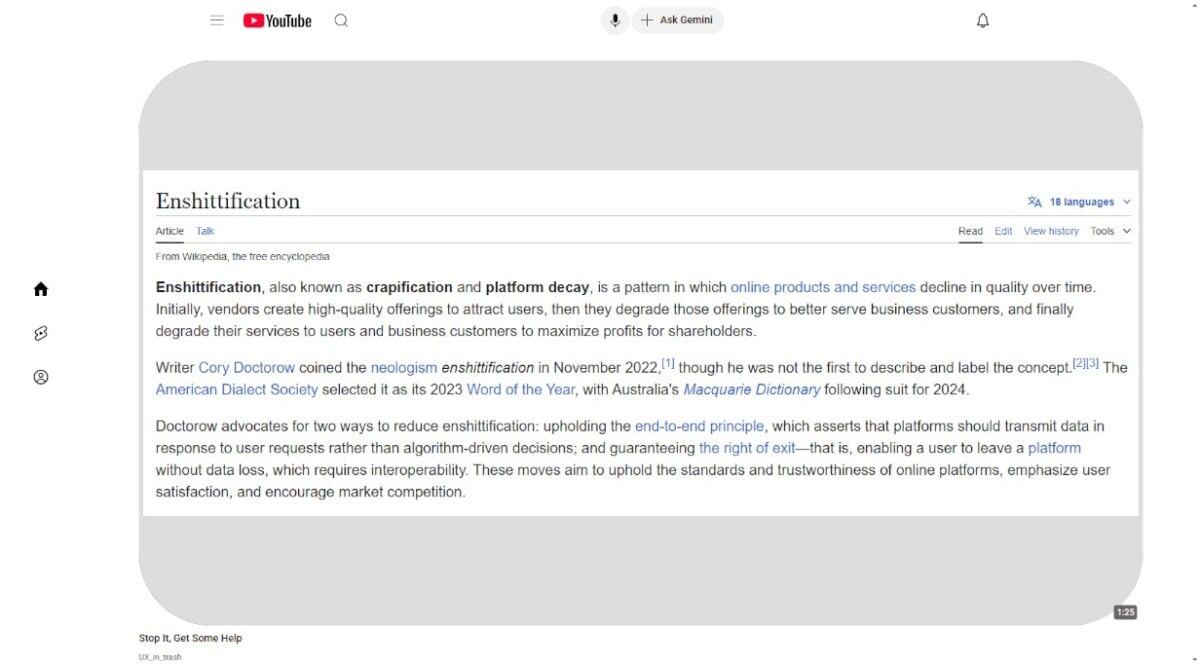Click the YouTube logo
Screen dimensions: 1200x665
[277, 20]
